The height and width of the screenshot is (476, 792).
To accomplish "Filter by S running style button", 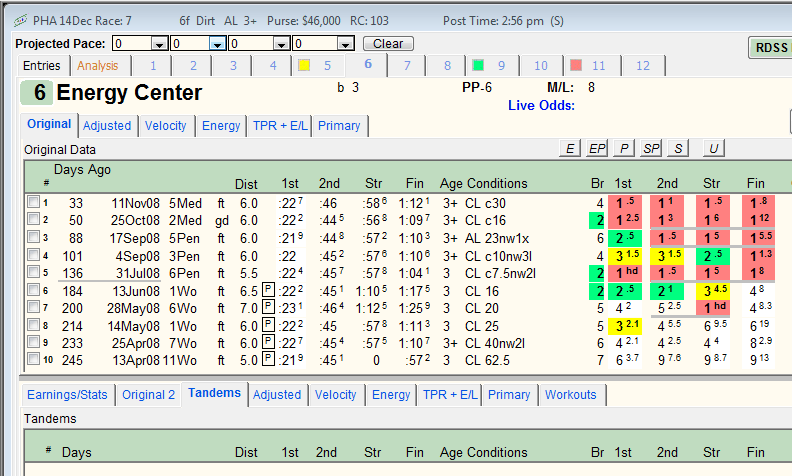I will click(678, 149).
